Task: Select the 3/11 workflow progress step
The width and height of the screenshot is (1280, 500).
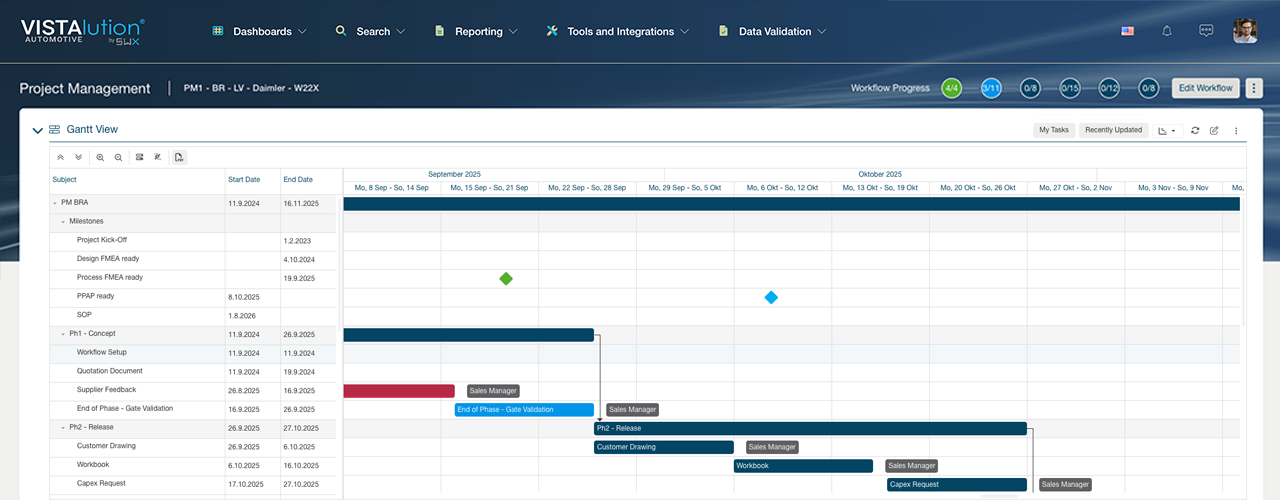Action: [991, 88]
